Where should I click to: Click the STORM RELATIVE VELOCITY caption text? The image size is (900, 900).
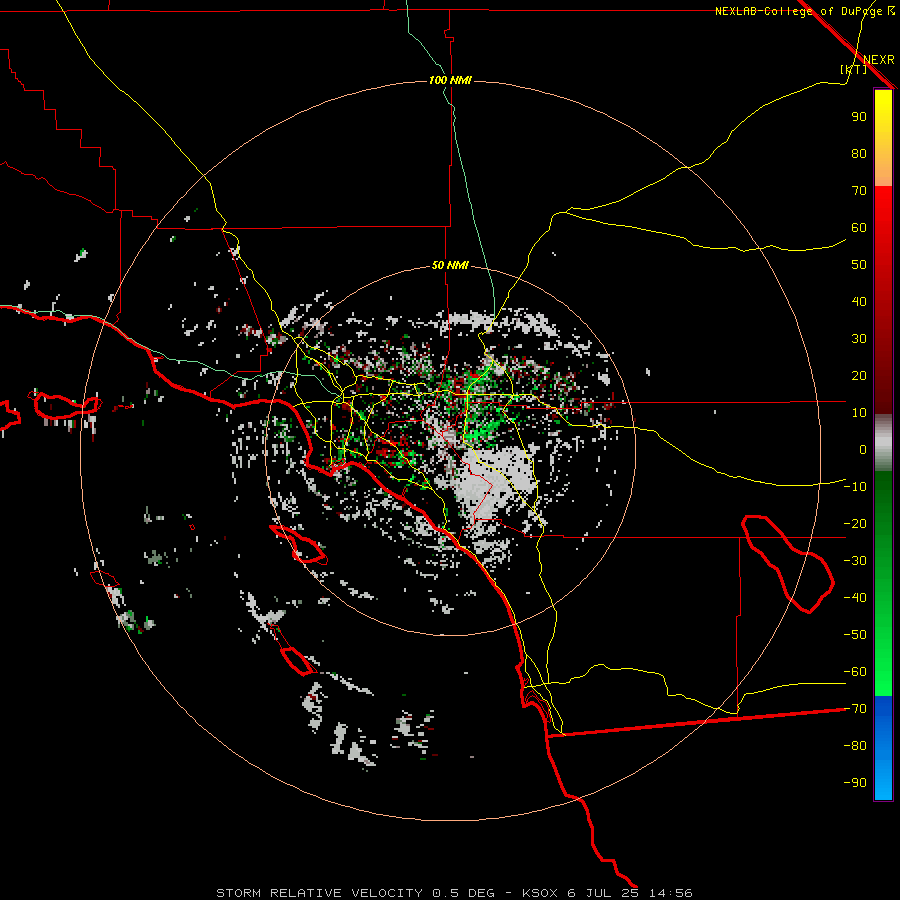tap(319, 893)
